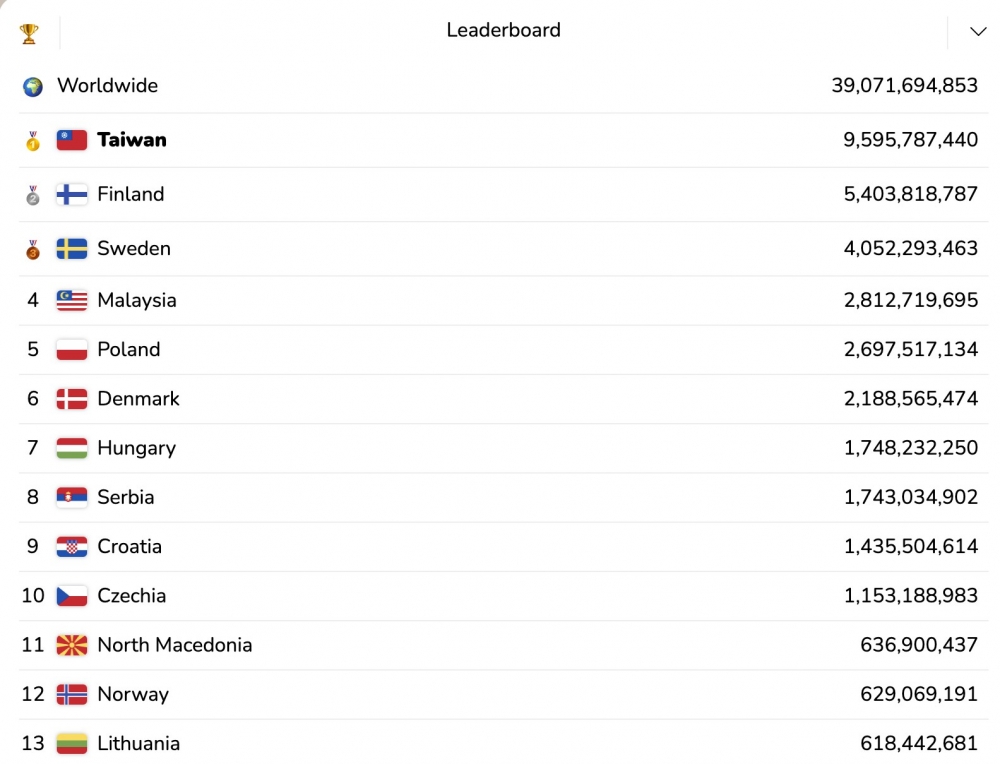Click the bronze medal icon beside Sweden

[x=33, y=249]
